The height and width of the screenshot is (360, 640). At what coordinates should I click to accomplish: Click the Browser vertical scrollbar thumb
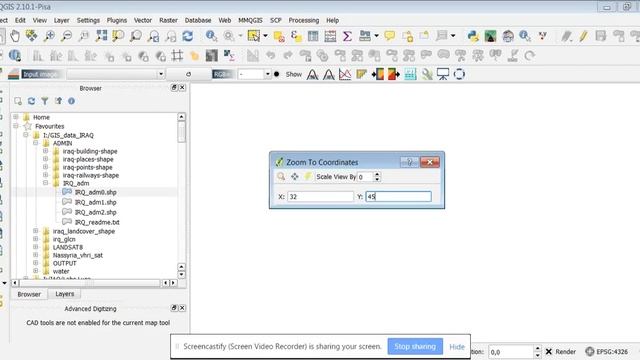click(182, 132)
